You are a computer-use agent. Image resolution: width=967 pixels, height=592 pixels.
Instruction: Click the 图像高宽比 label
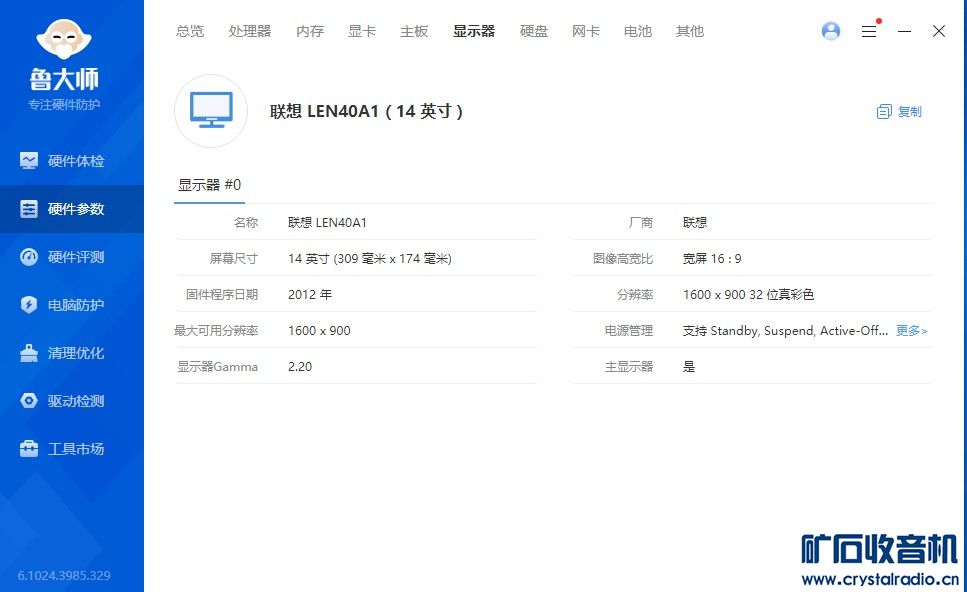pos(622,258)
